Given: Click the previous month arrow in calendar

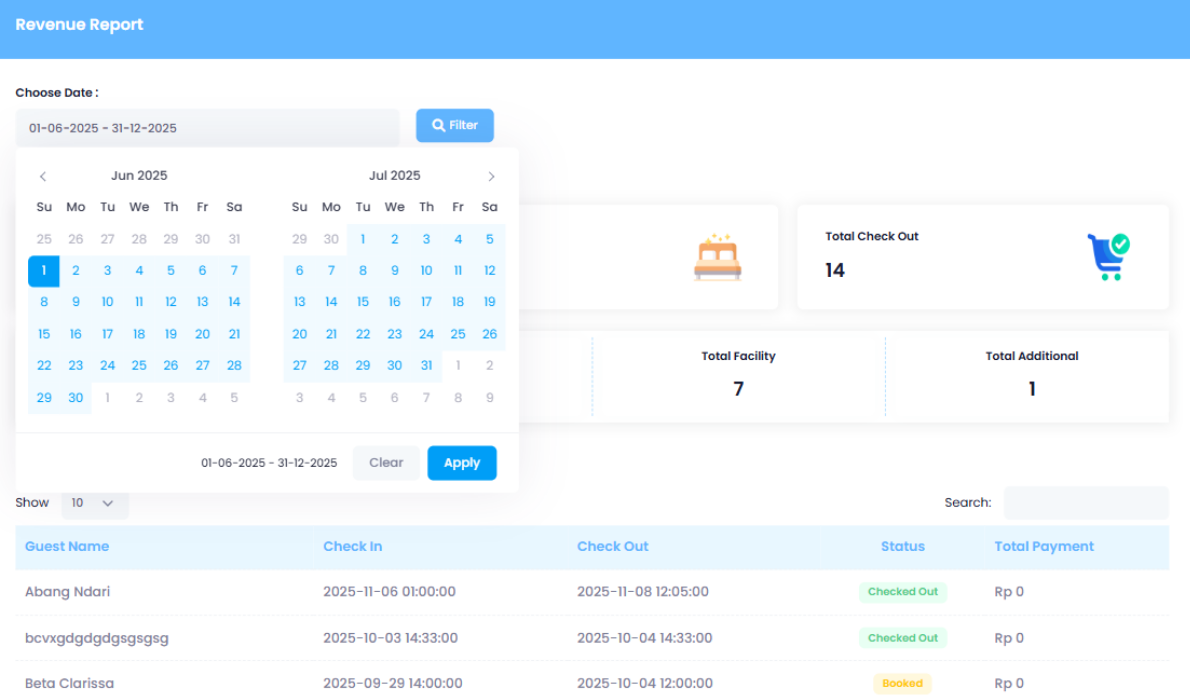Looking at the screenshot, I should pos(43,177).
